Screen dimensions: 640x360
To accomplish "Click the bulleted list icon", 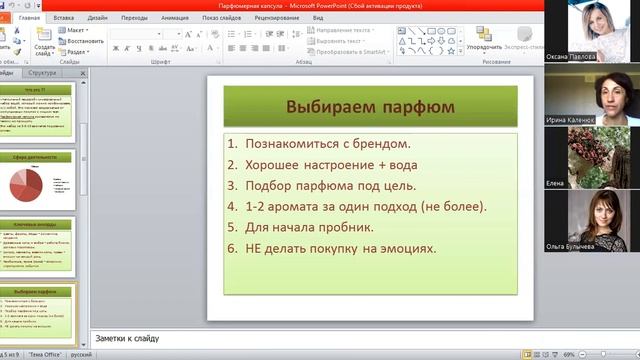I will (x=231, y=34).
